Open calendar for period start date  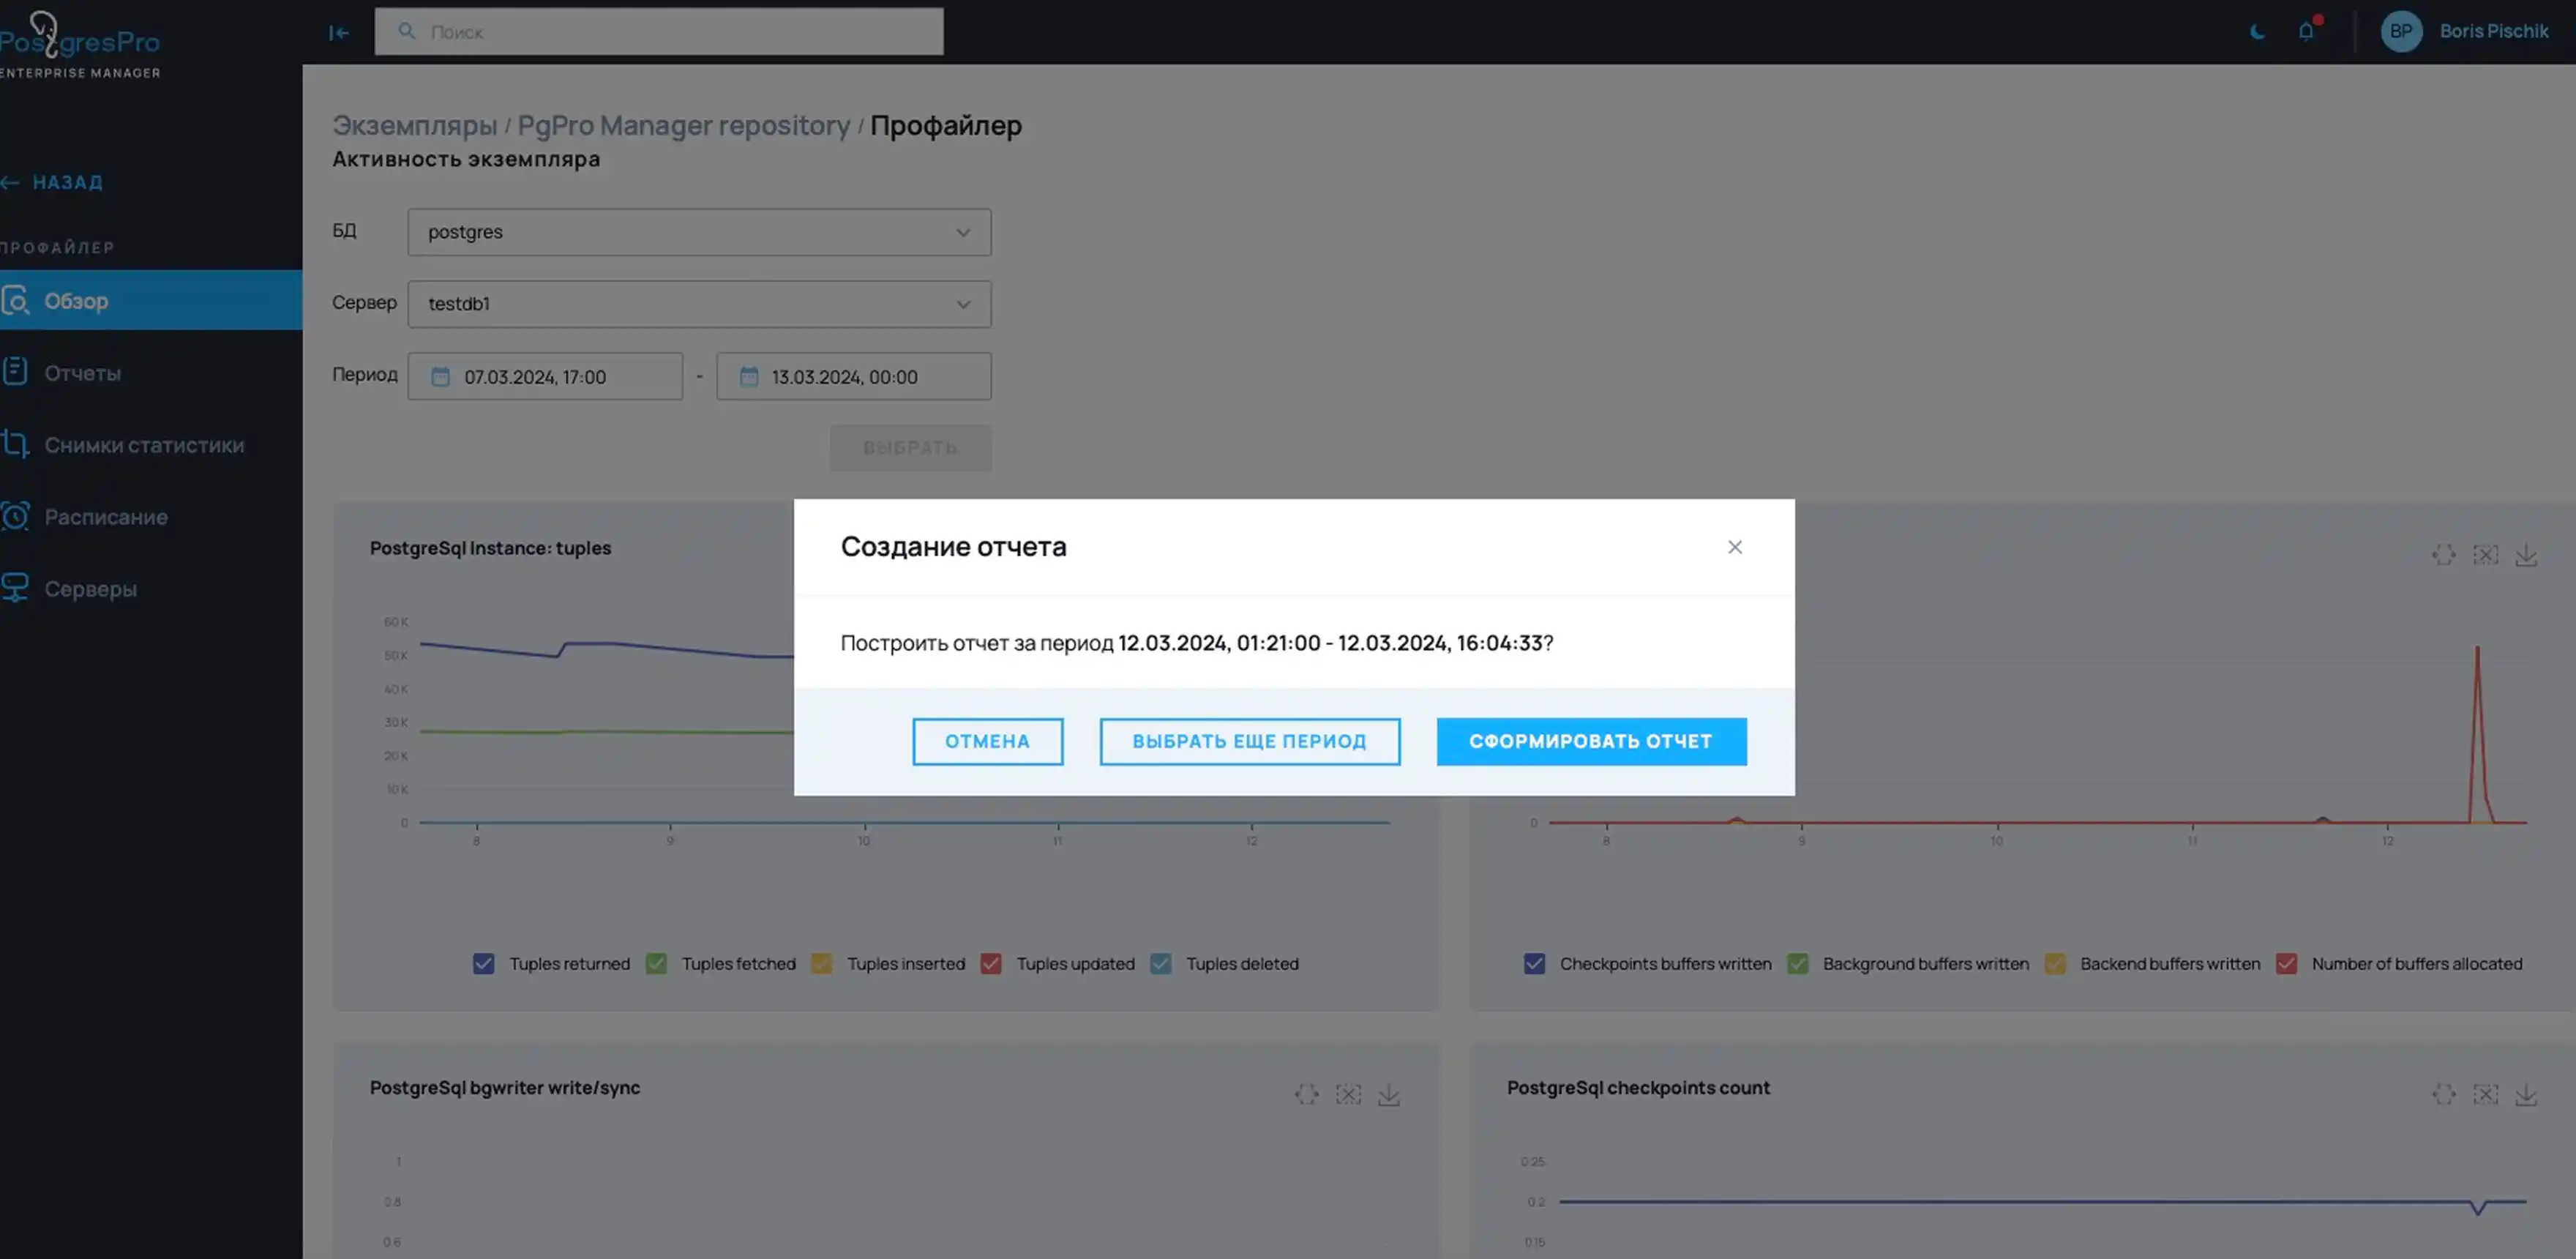441,377
